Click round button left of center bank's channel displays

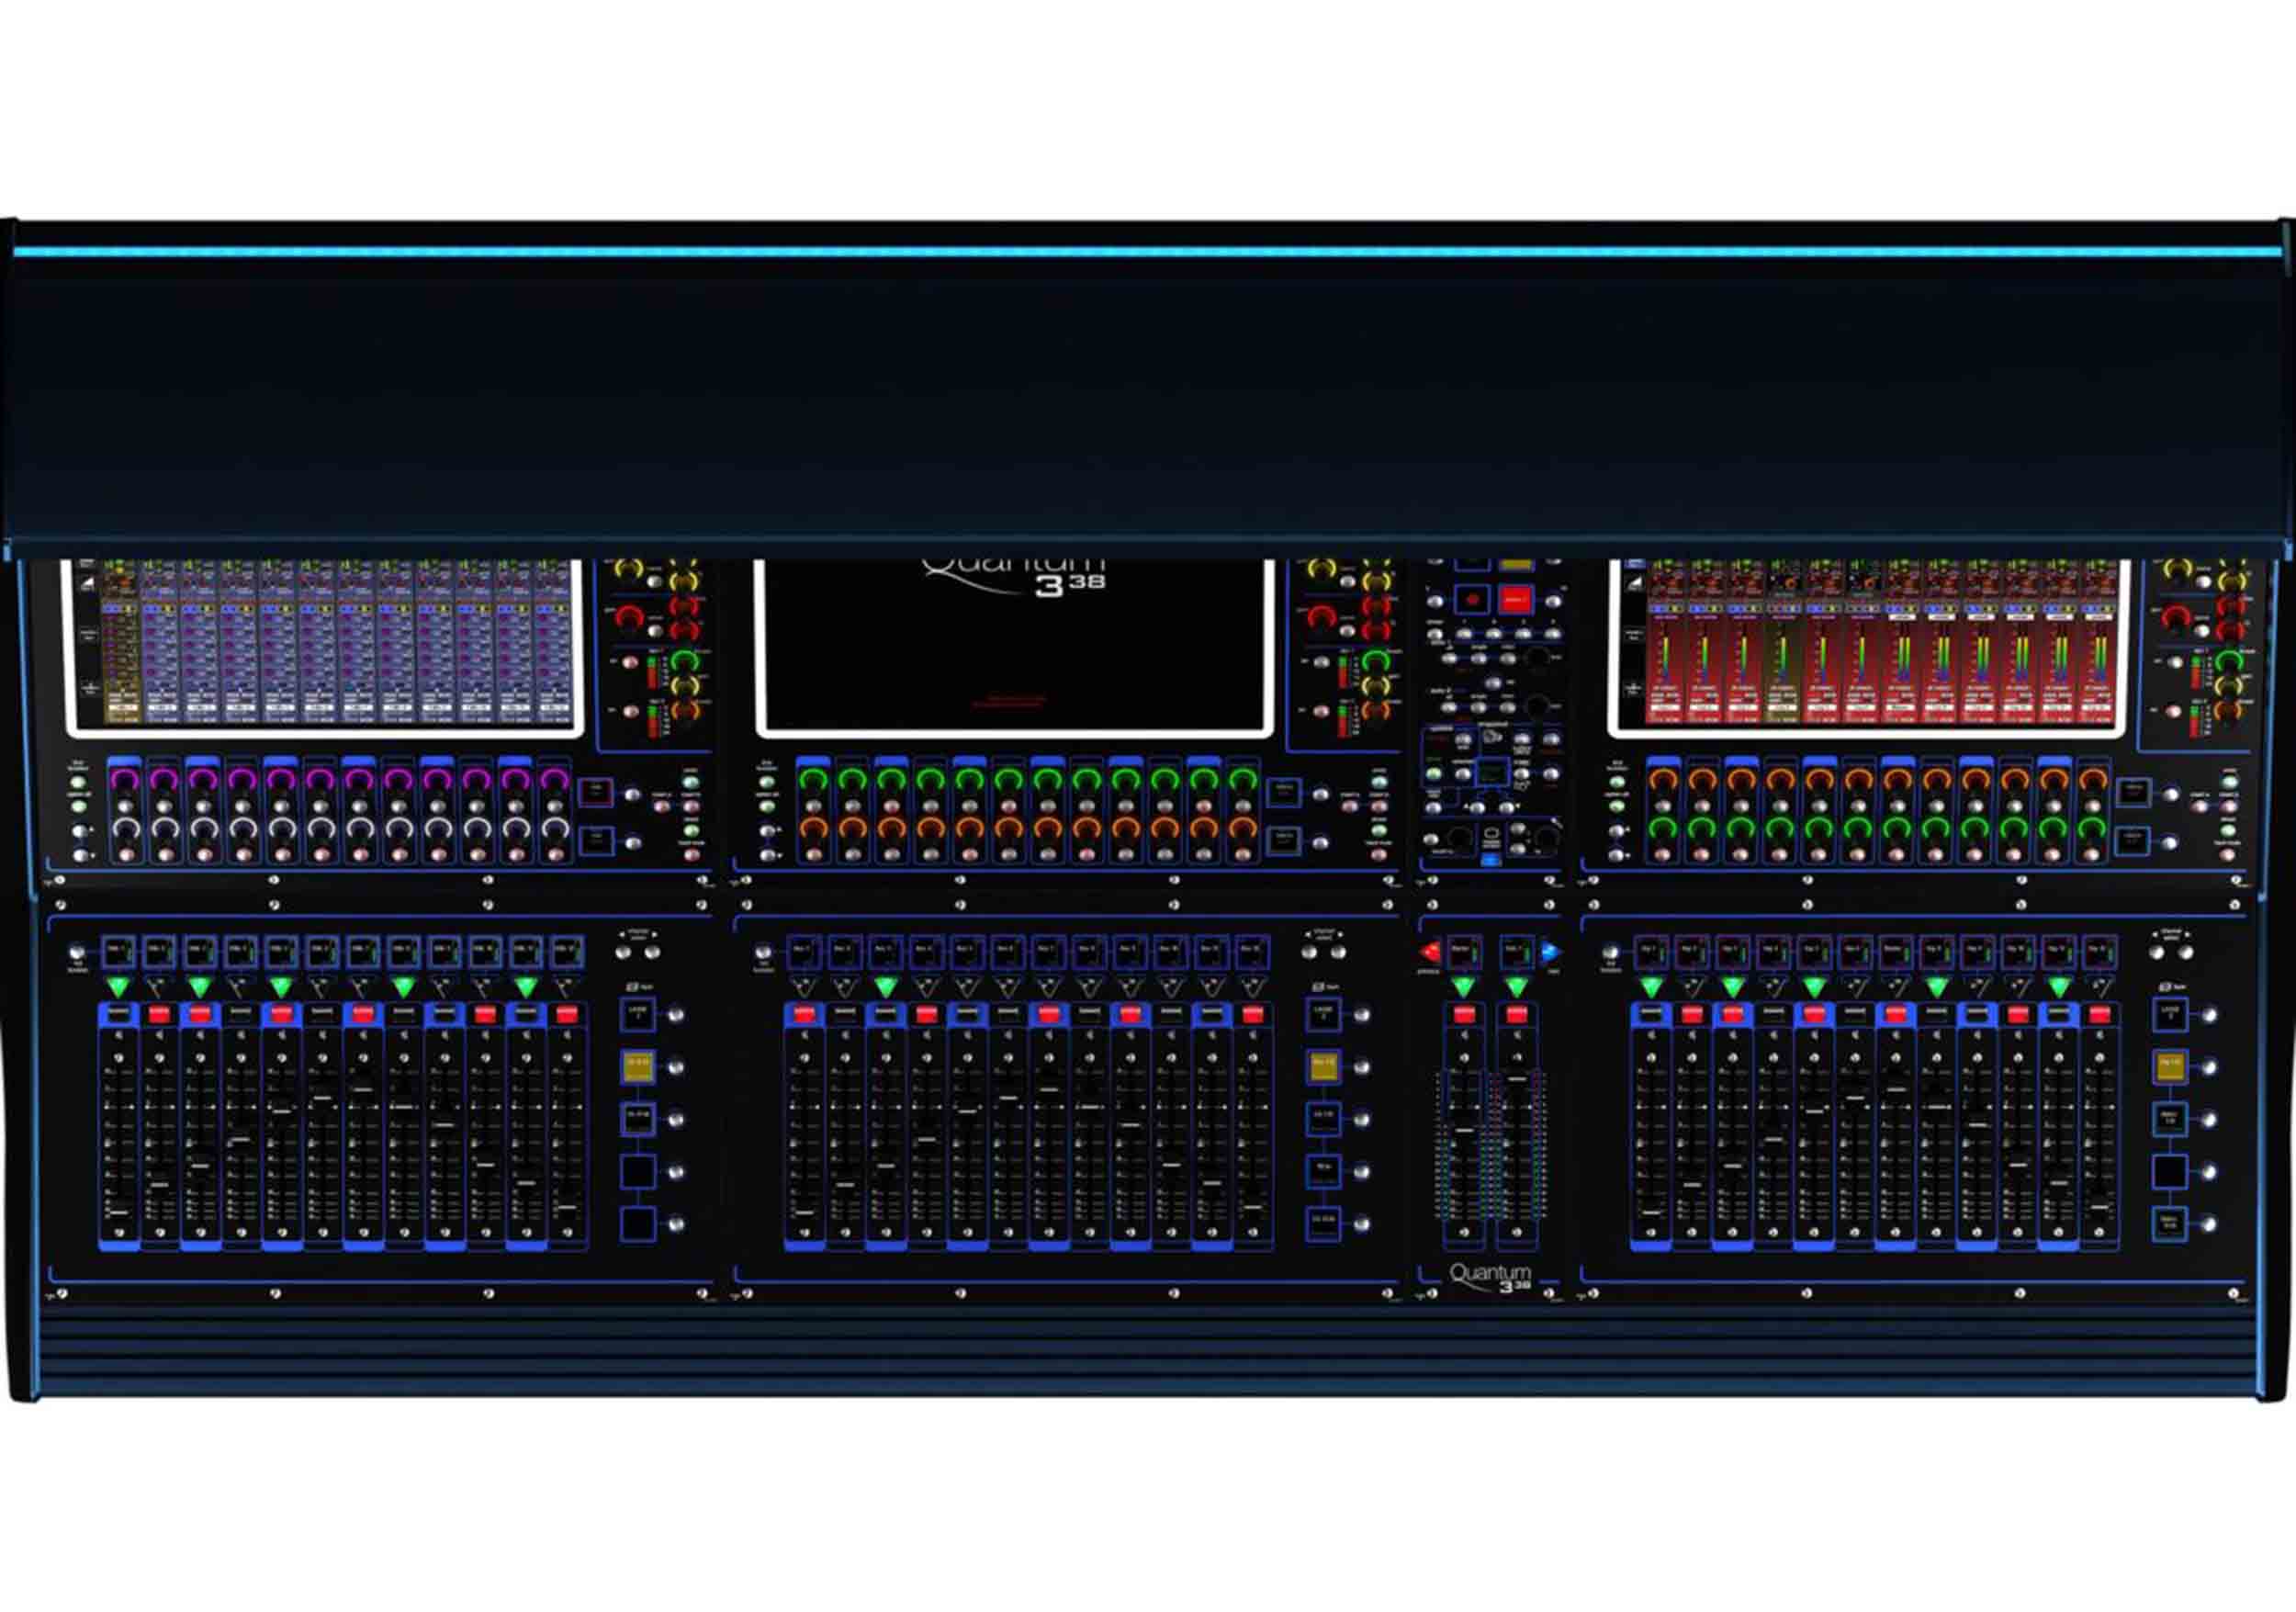(x=764, y=953)
